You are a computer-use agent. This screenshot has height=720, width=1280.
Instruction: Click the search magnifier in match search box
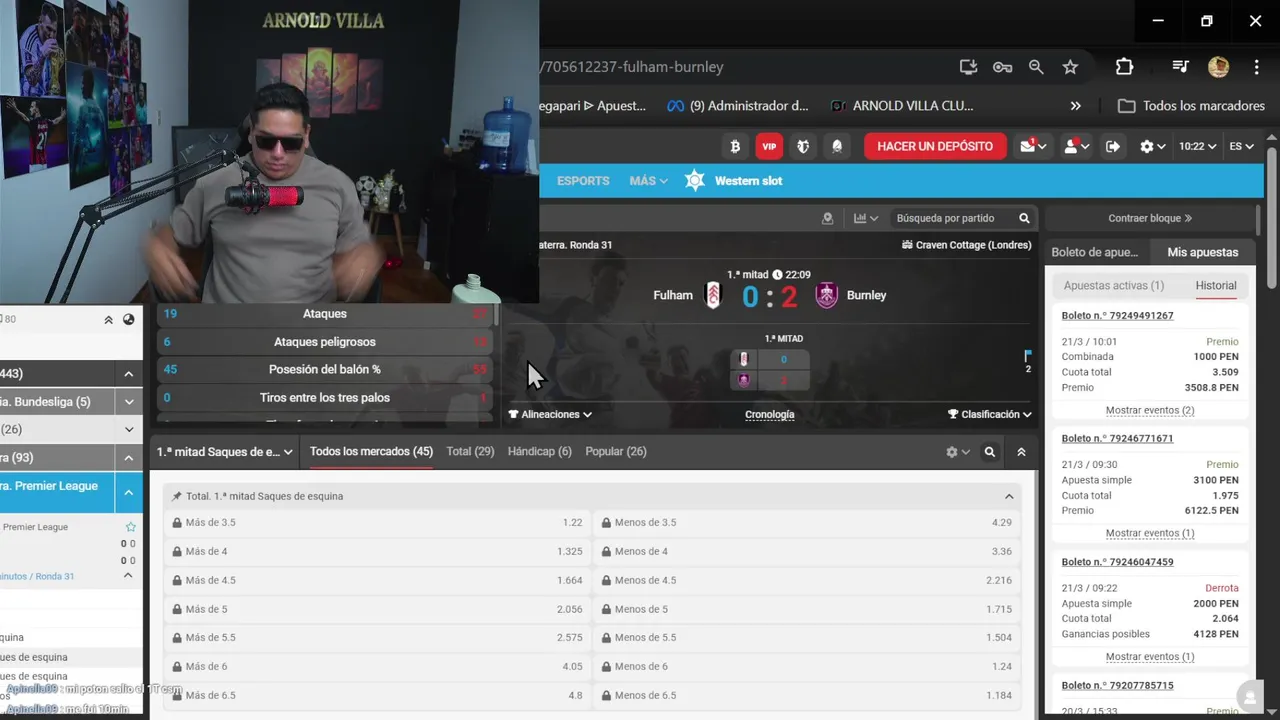click(x=1024, y=218)
